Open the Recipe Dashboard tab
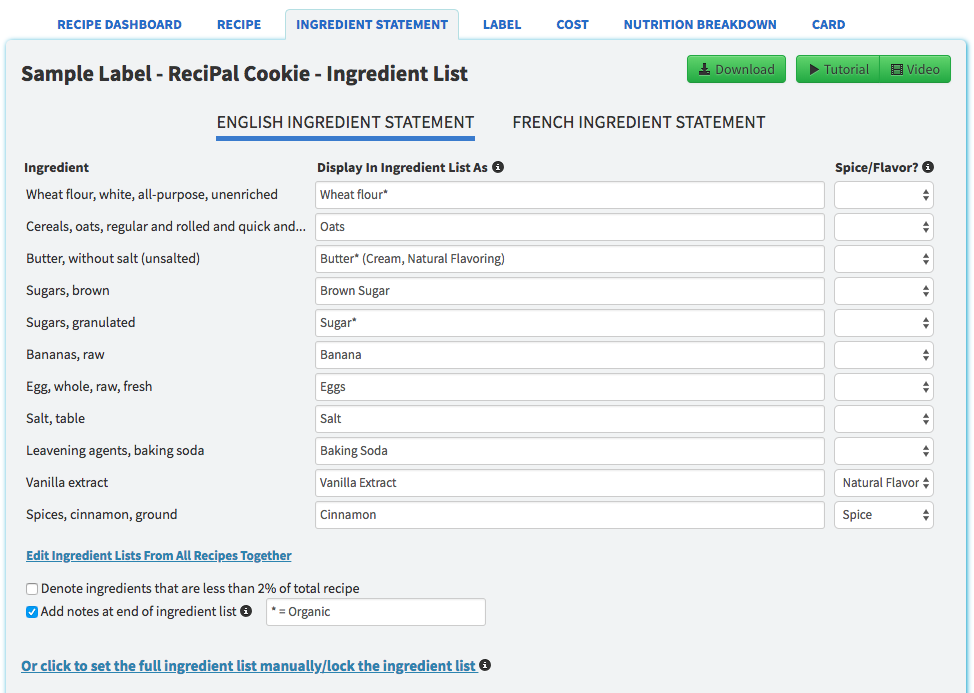Screen dimensions: 974x693 tap(119, 24)
